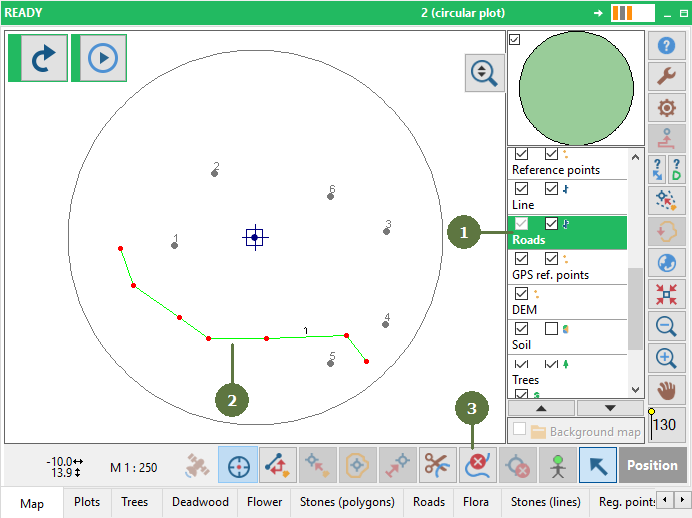Switch to the Stones (polygons) tab

[x=347, y=502]
